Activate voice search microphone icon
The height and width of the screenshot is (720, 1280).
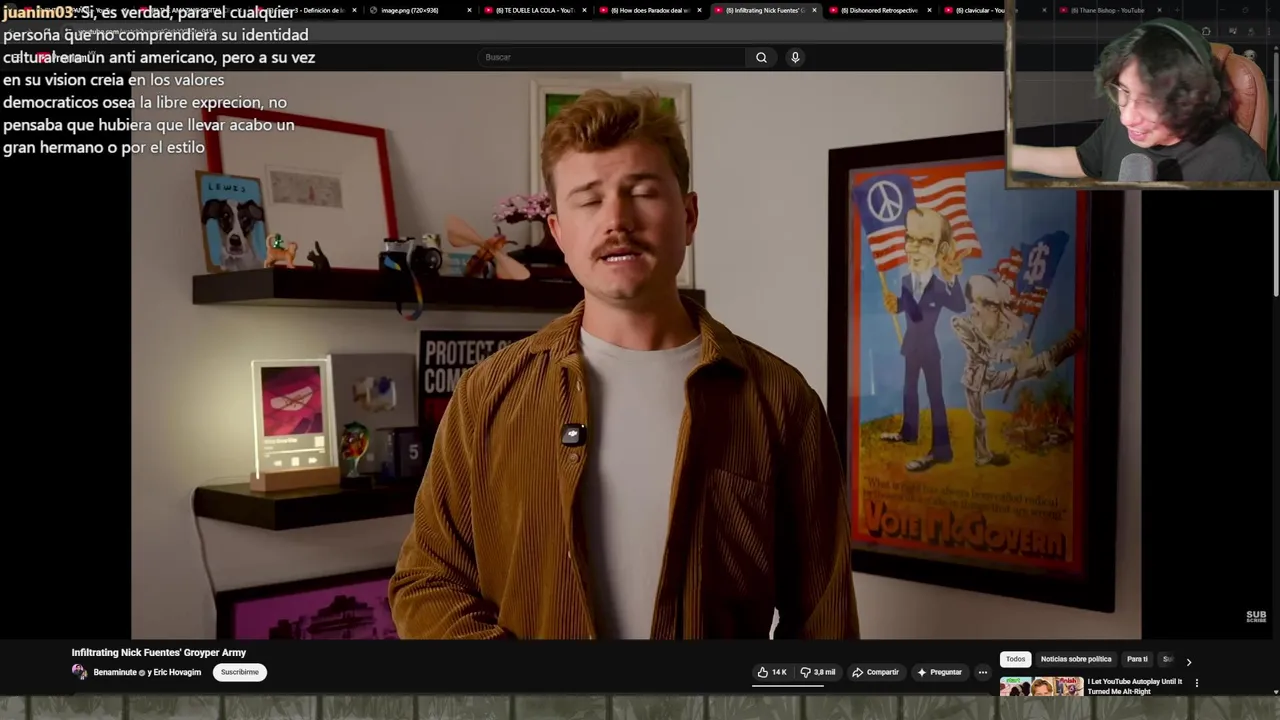tap(795, 57)
